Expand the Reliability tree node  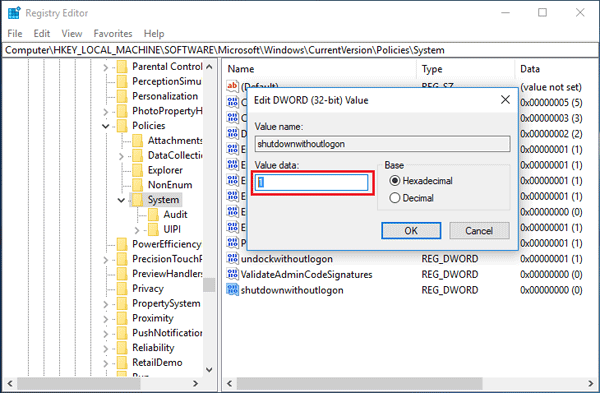(106, 349)
